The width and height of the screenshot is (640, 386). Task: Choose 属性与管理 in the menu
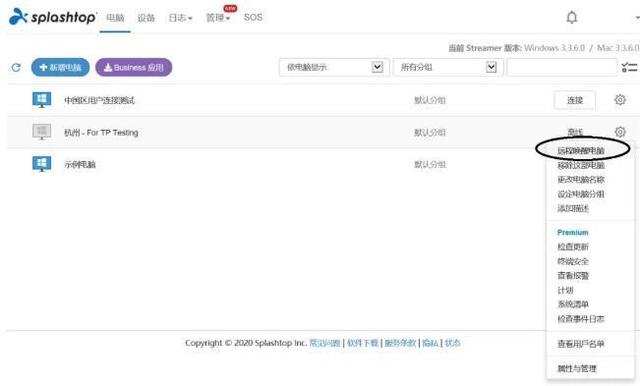(577, 368)
